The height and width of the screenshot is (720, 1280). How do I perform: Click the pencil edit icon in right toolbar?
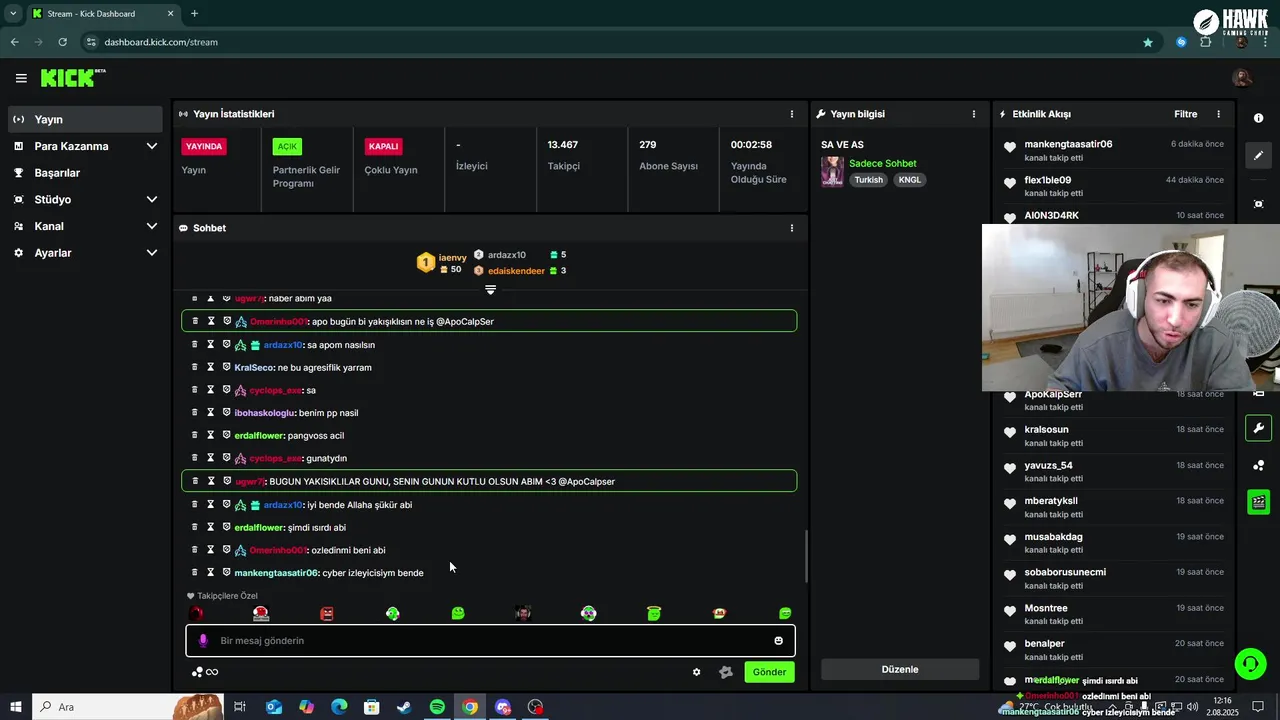[1258, 155]
